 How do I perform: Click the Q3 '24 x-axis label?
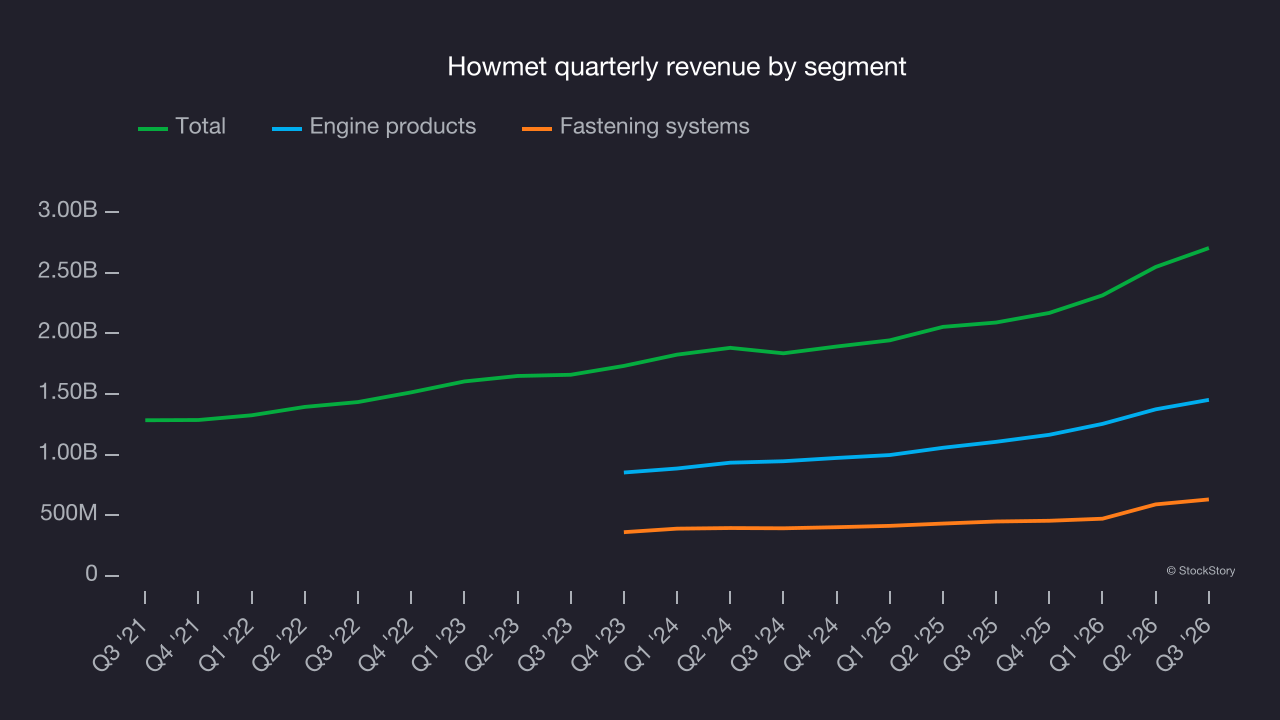758,647
